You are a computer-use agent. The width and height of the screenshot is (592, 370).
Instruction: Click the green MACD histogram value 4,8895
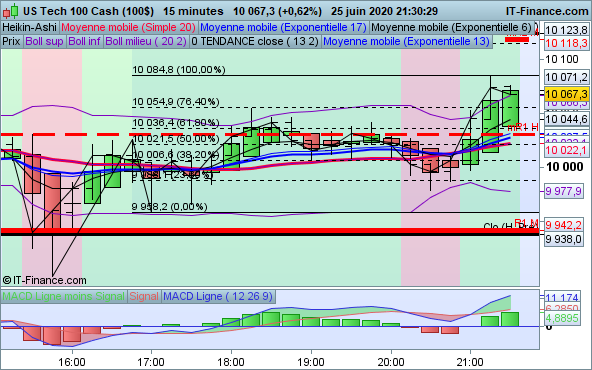pyautogui.click(x=562, y=318)
